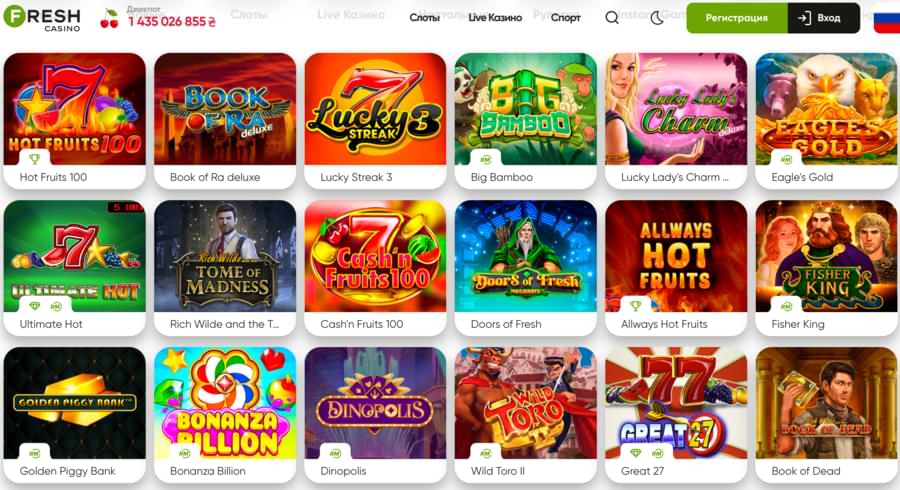
Task: Click the badge icon on Big Bamboo tile
Action: coord(486,160)
